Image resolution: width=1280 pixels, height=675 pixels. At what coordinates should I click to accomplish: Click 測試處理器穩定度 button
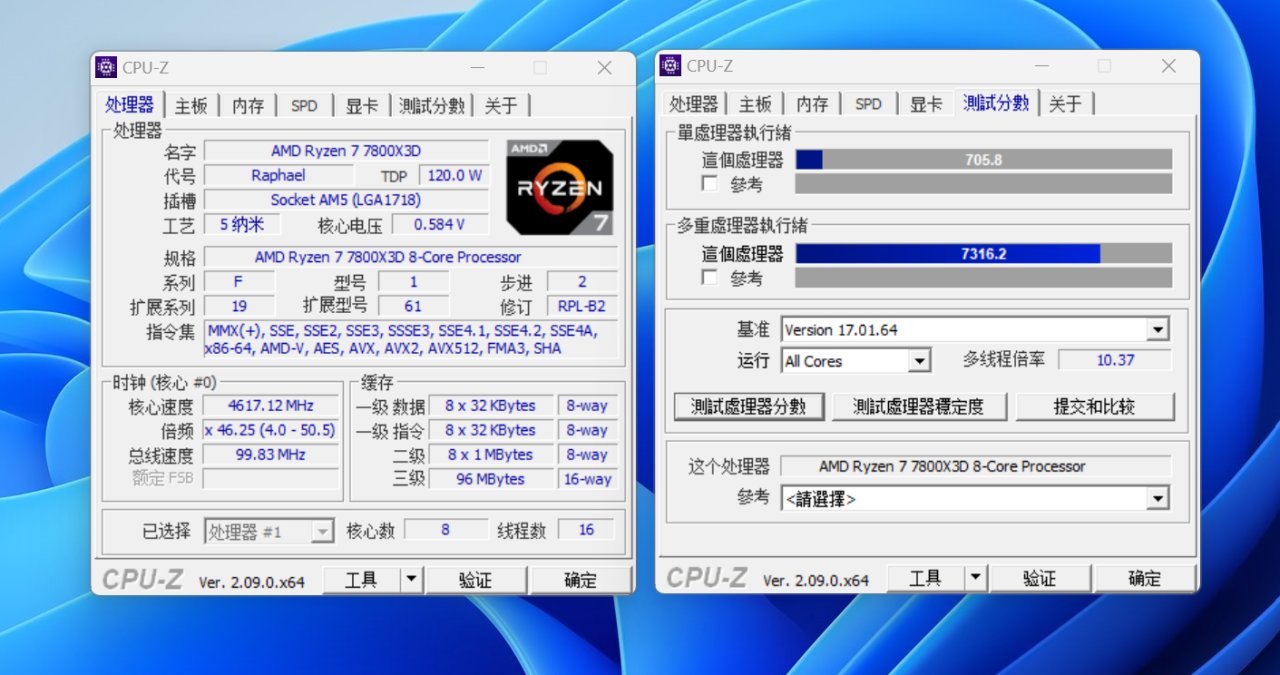point(919,407)
